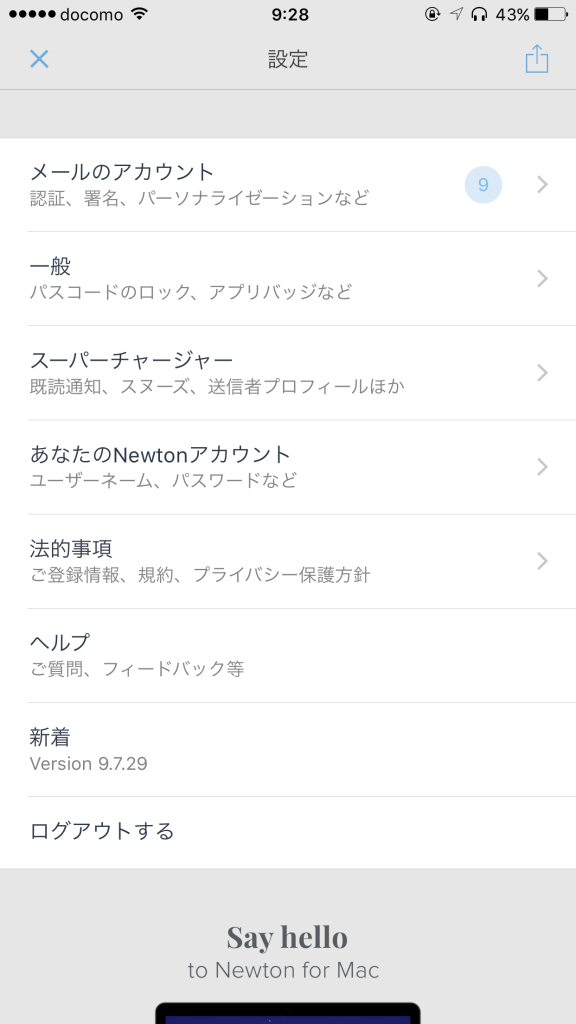The height and width of the screenshot is (1024, 576).
Task: Tap the battery indicator in status bar
Action: point(551,14)
